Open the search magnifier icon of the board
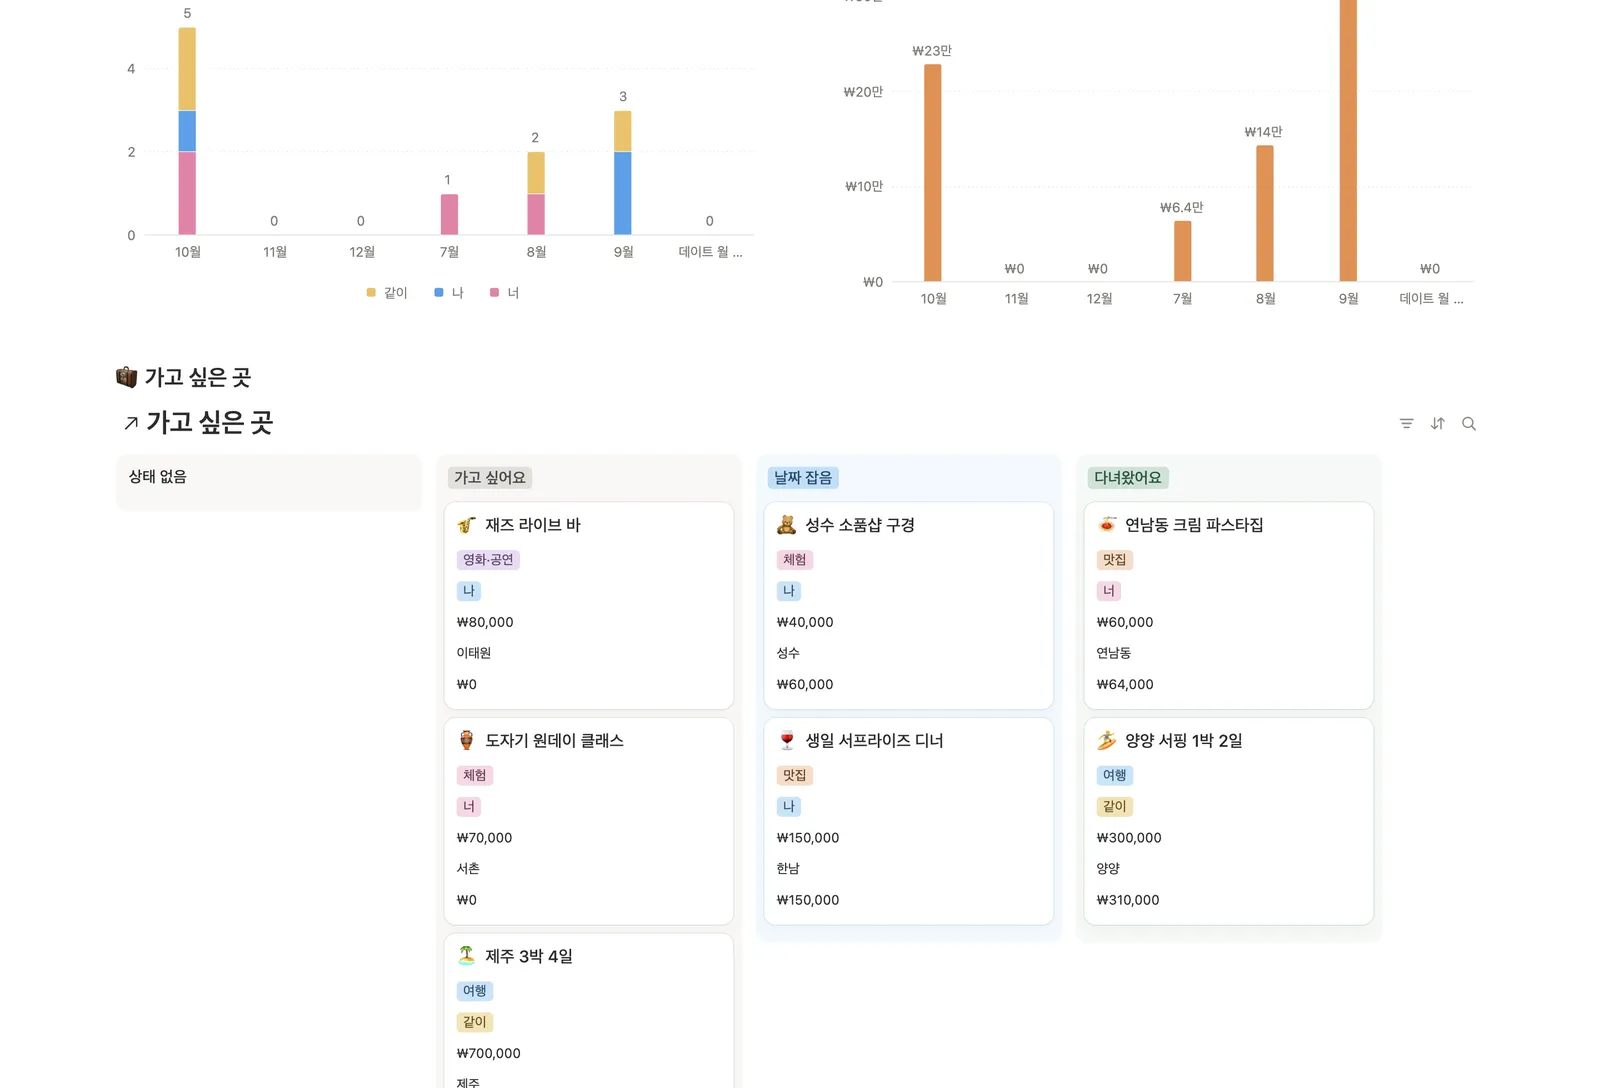1600x1088 pixels. pyautogui.click(x=1469, y=424)
